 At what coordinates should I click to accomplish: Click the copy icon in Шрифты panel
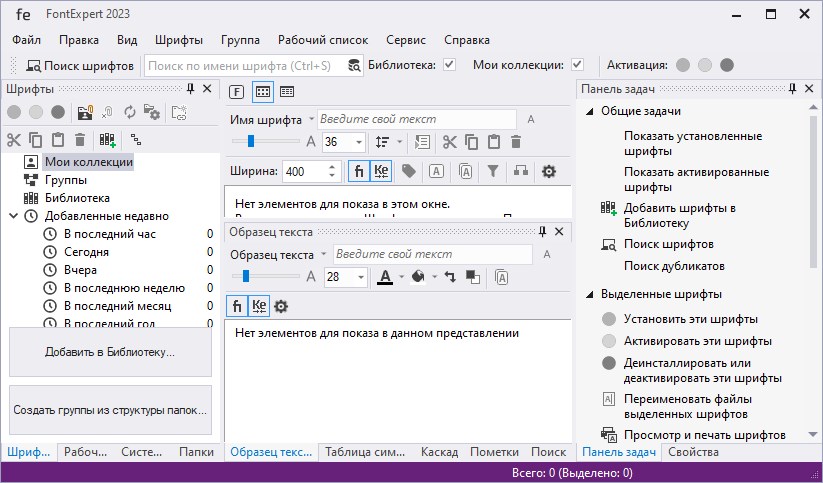pos(36,140)
